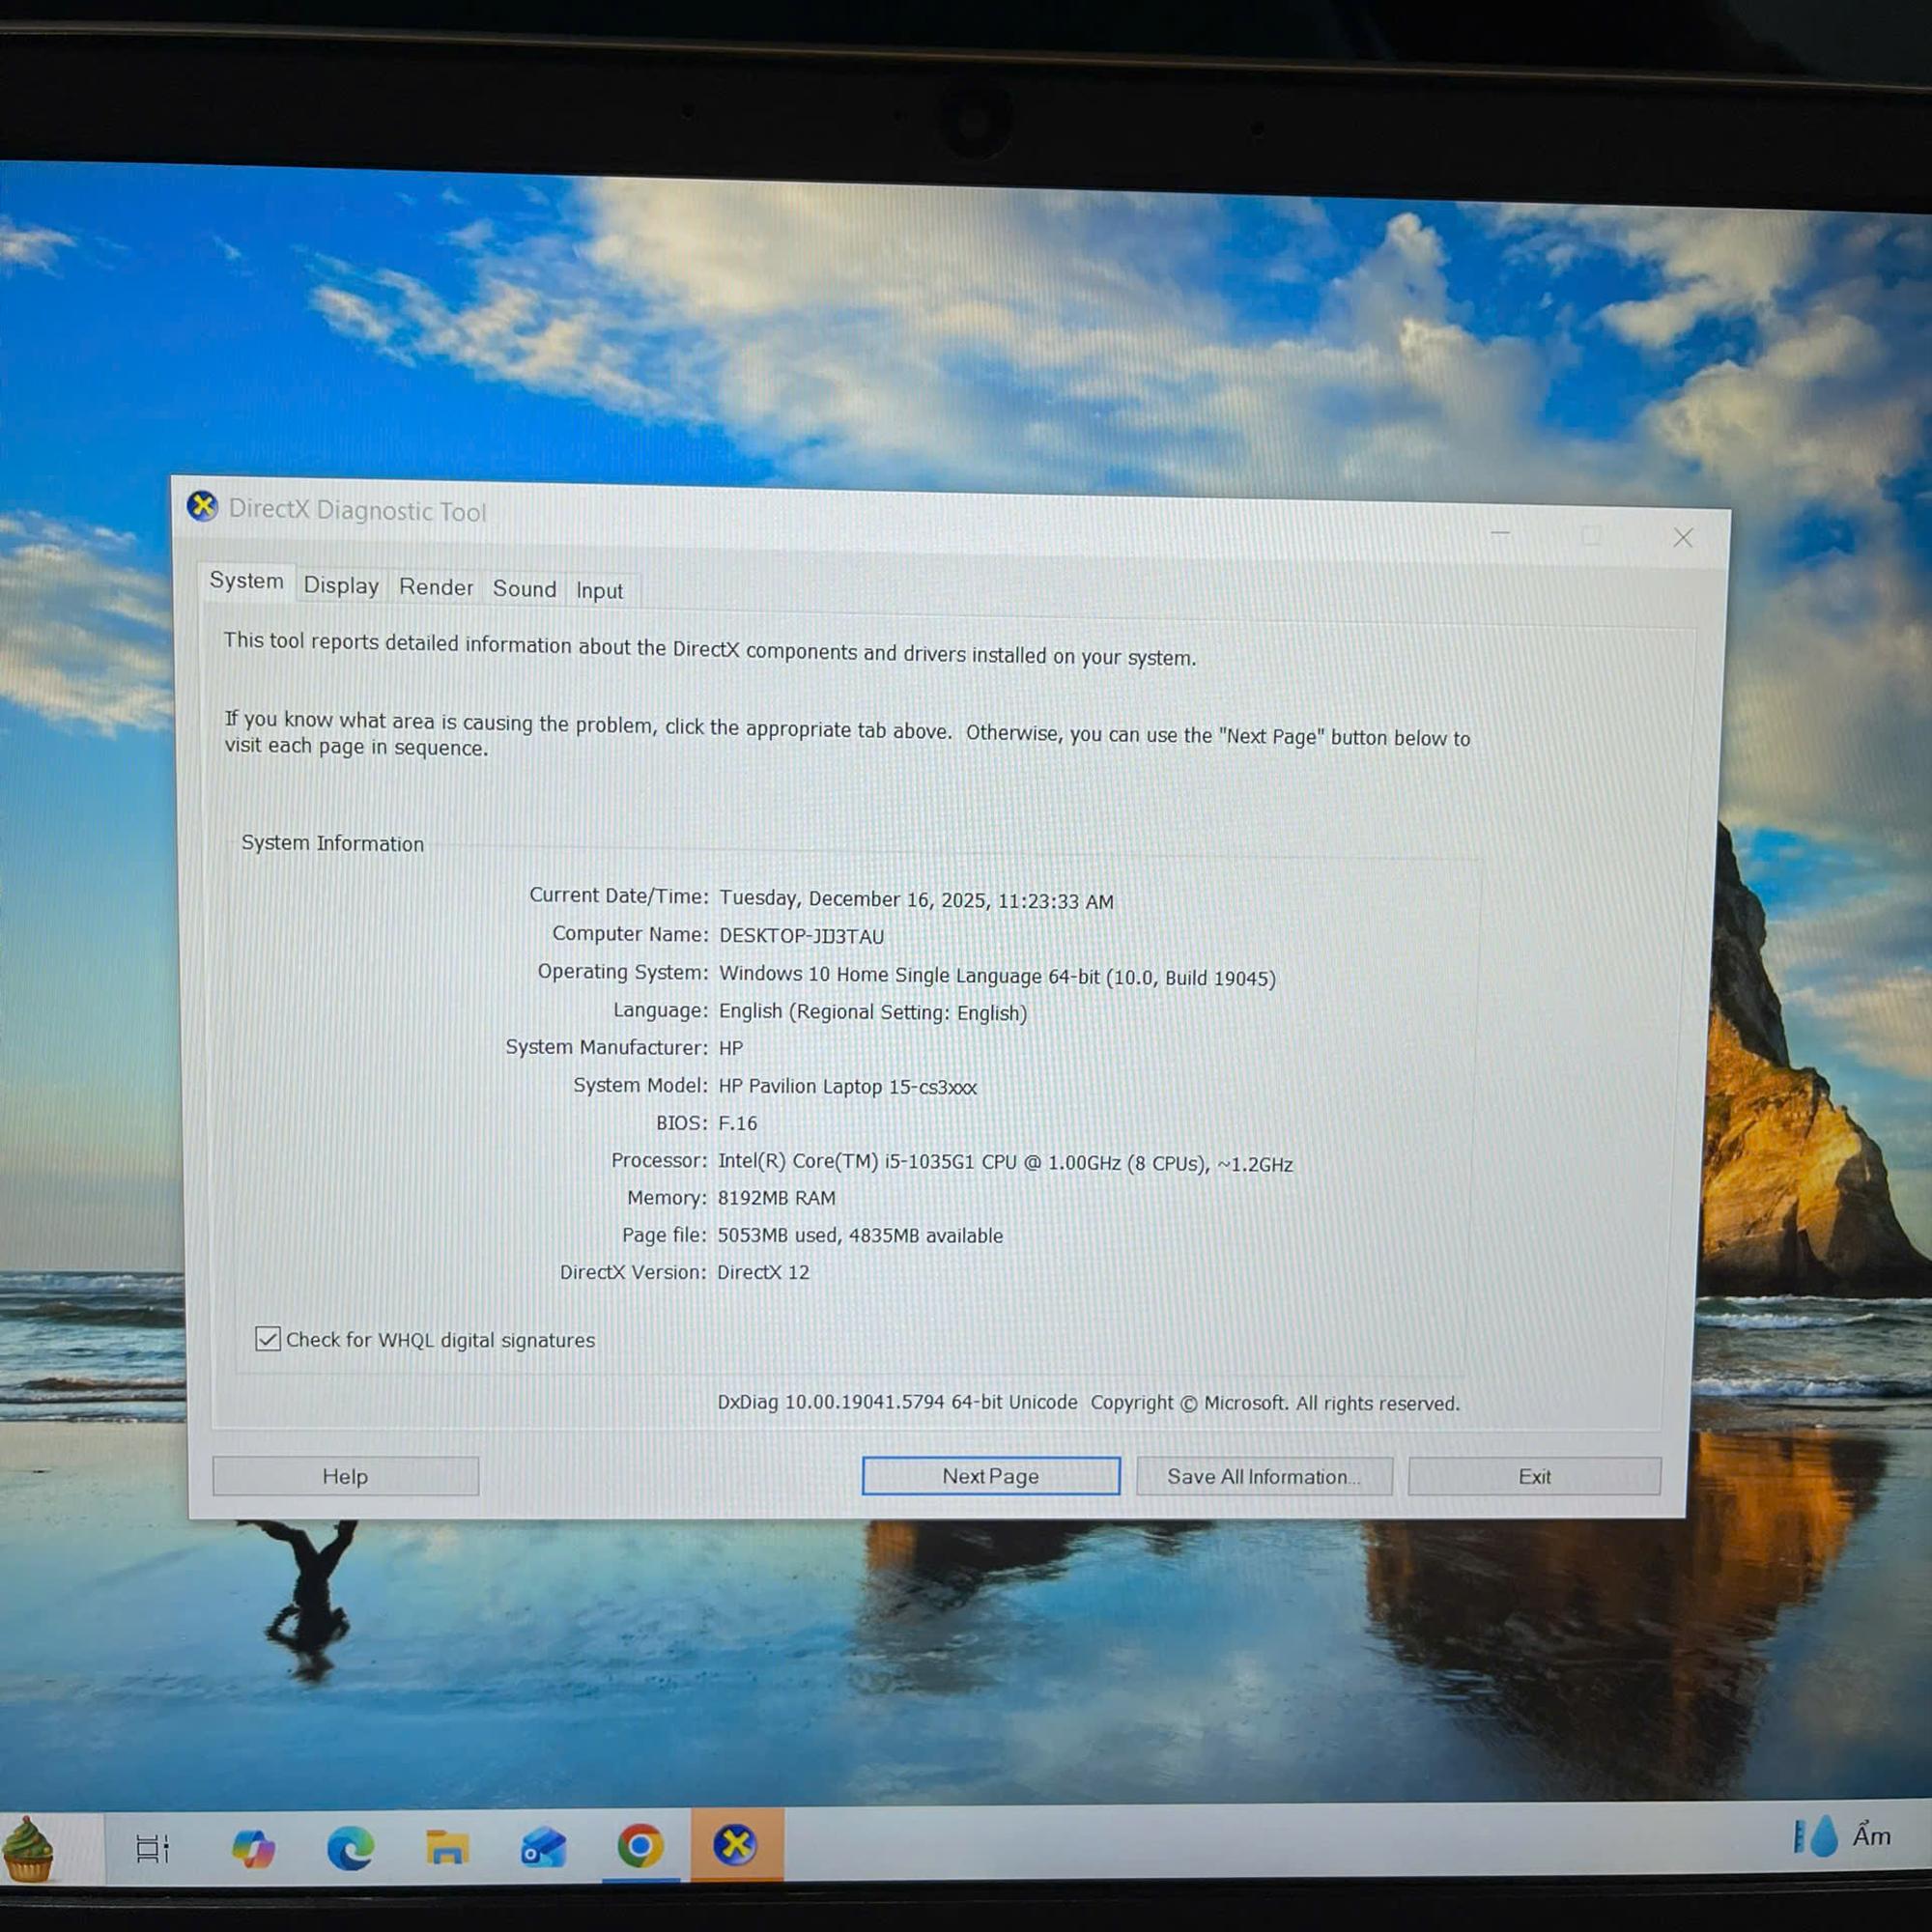Click Save All Information button
The height and width of the screenshot is (1932, 1932).
point(1264,1477)
